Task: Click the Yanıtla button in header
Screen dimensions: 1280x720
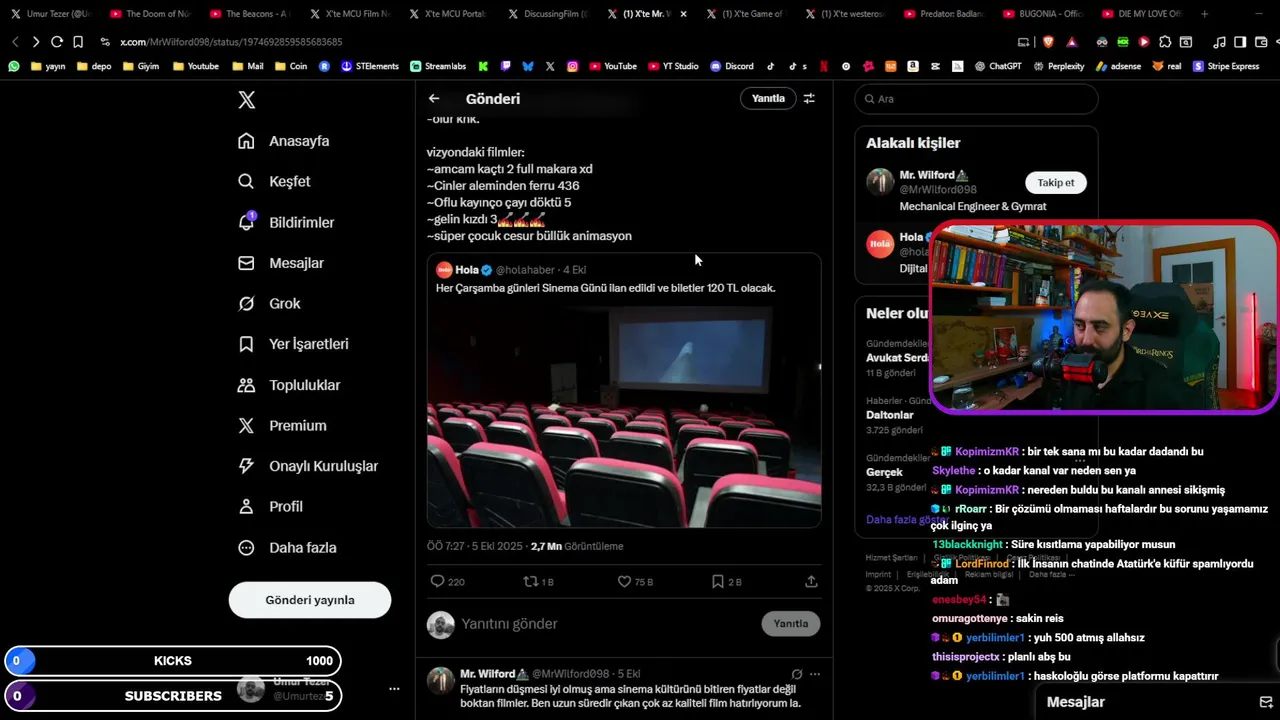Action: [768, 98]
